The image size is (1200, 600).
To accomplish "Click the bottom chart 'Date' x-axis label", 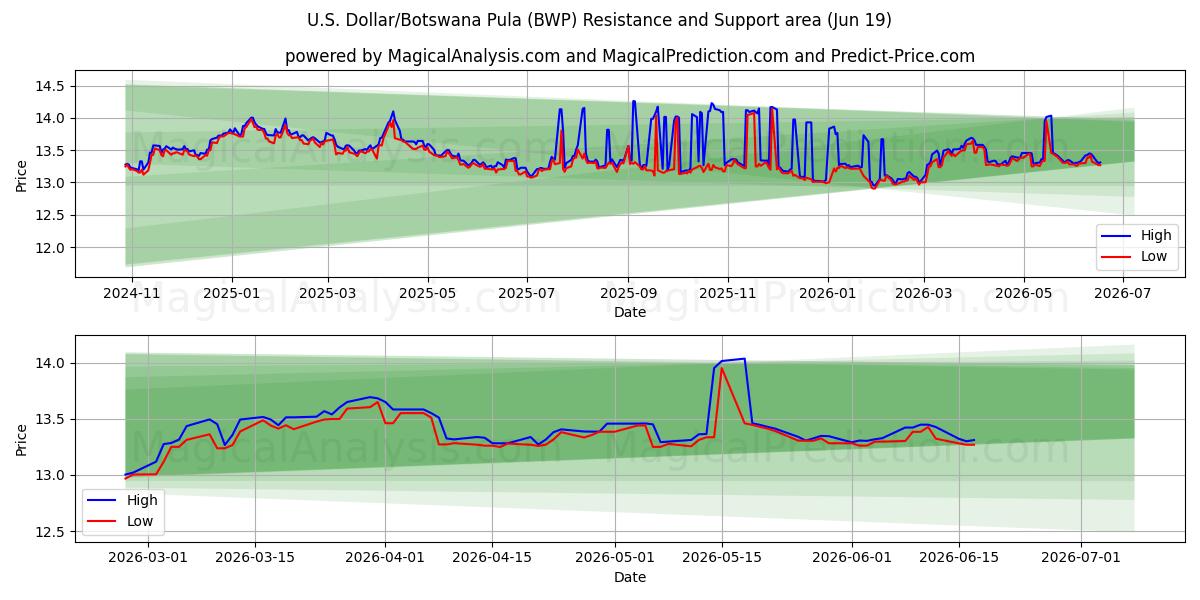I will pyautogui.click(x=630, y=577).
